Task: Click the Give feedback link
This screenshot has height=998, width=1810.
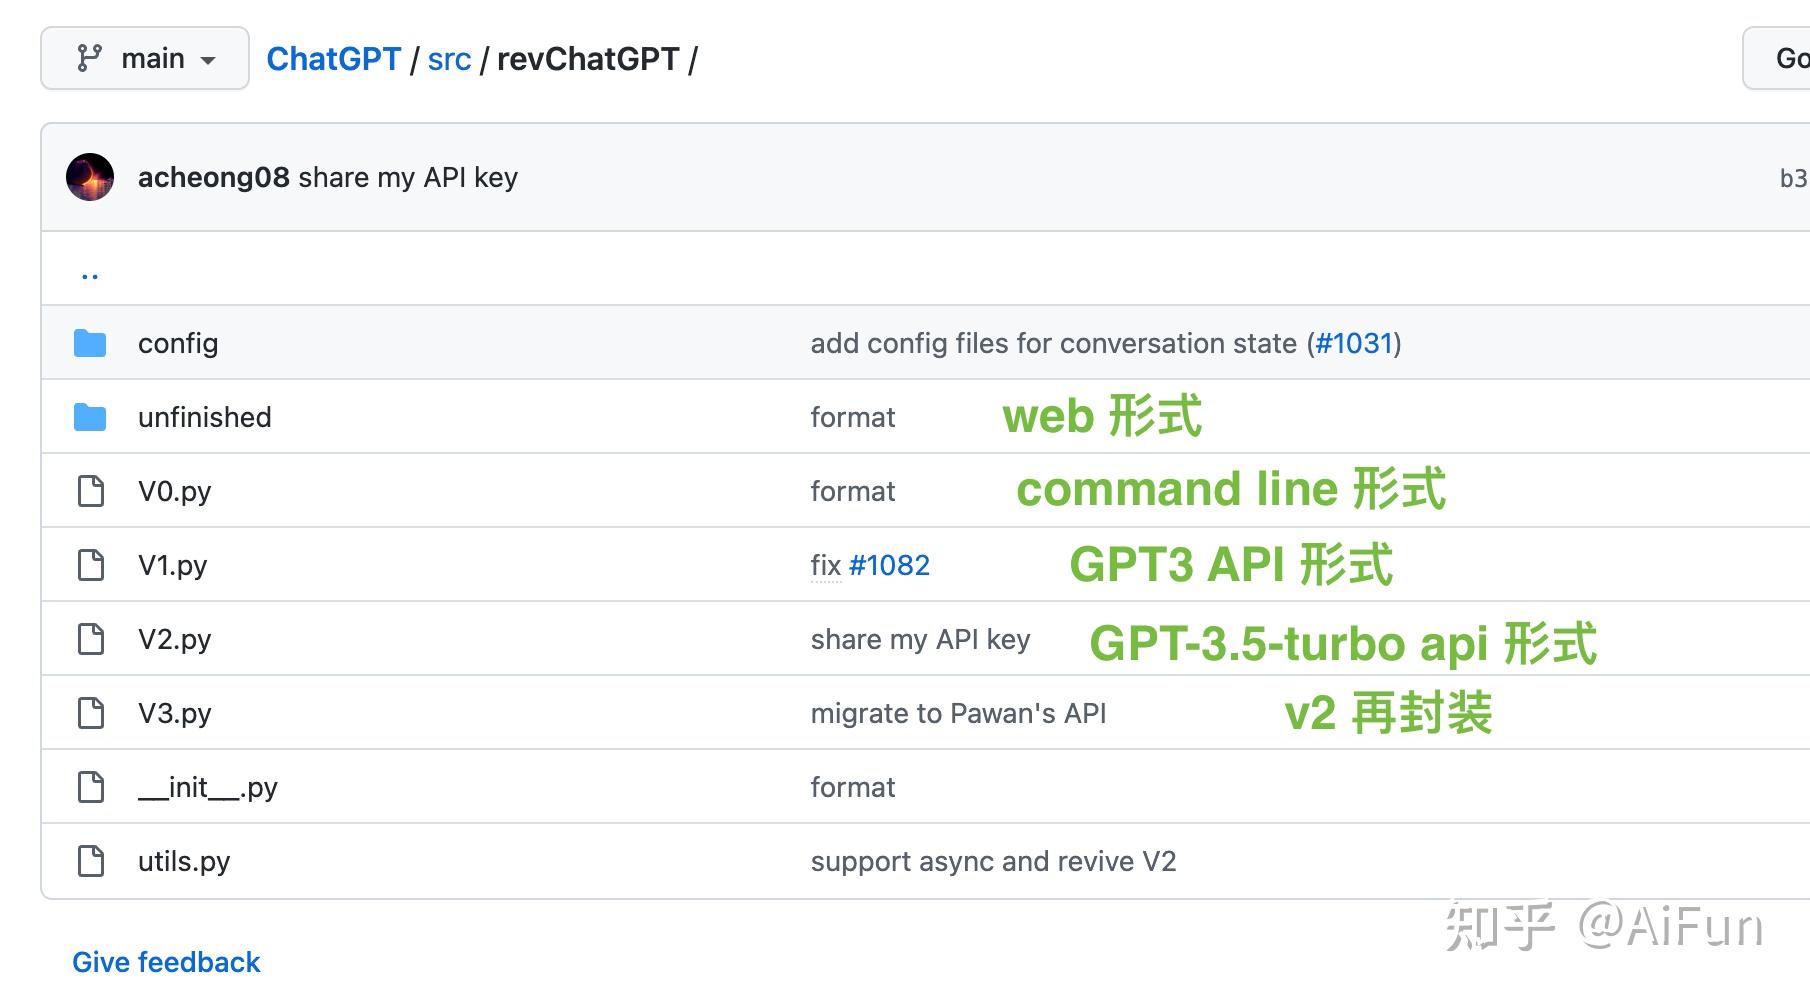Action: point(166,962)
